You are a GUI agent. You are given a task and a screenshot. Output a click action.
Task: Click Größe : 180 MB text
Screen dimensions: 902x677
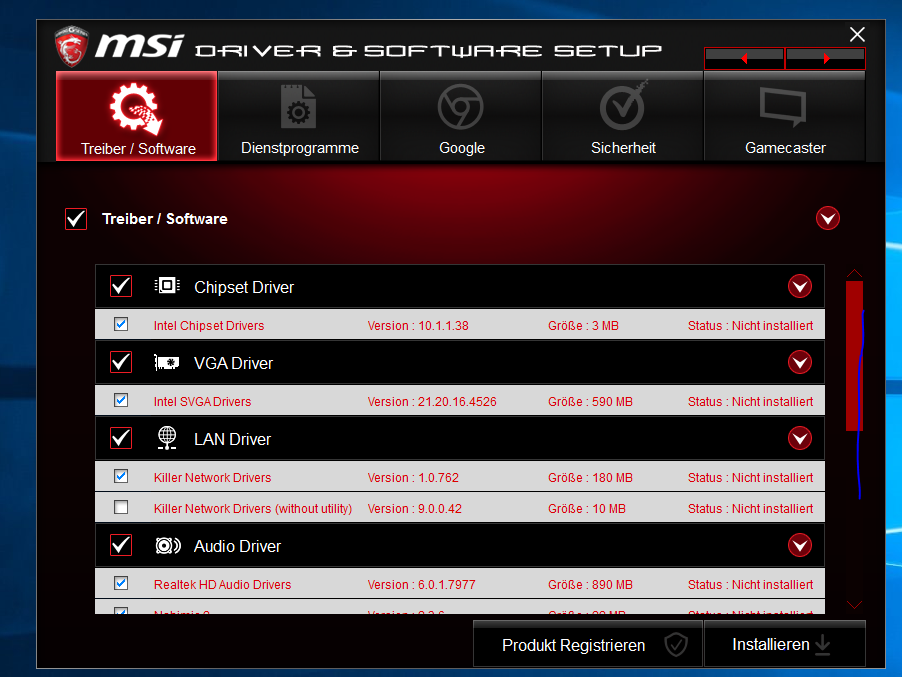tap(590, 477)
